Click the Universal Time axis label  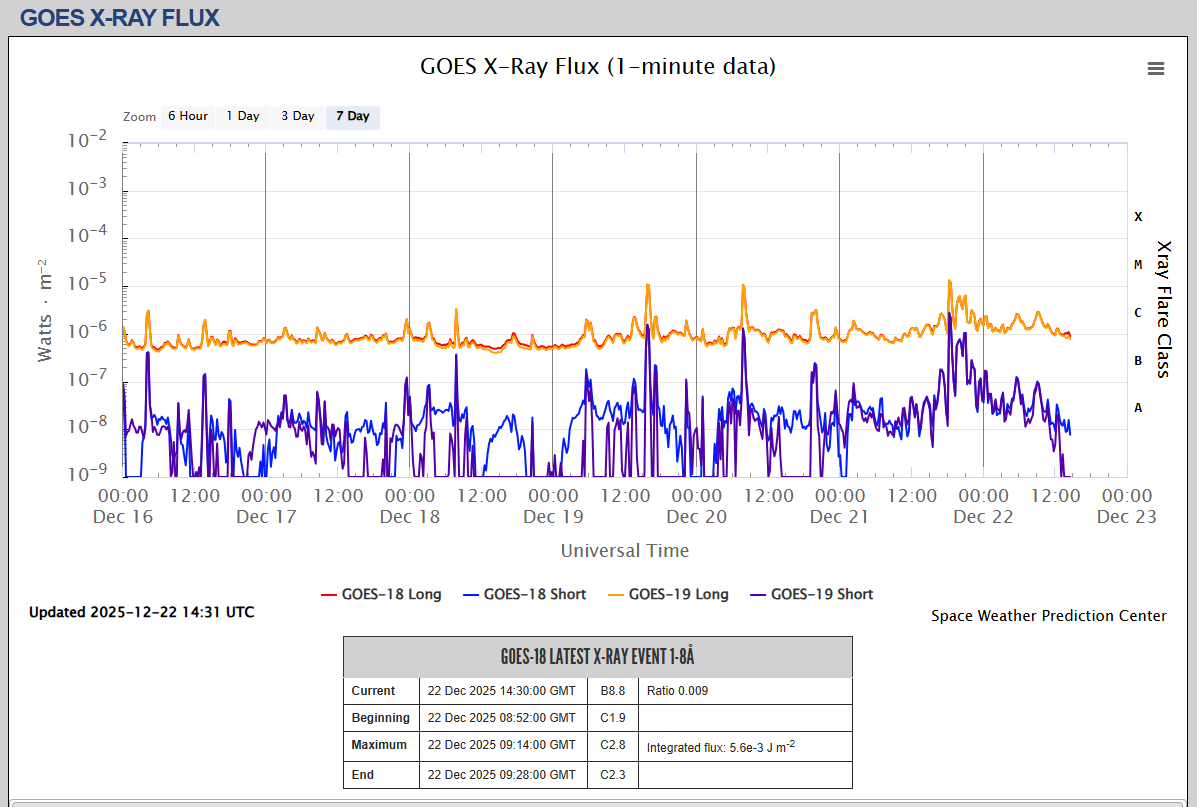[x=624, y=550]
